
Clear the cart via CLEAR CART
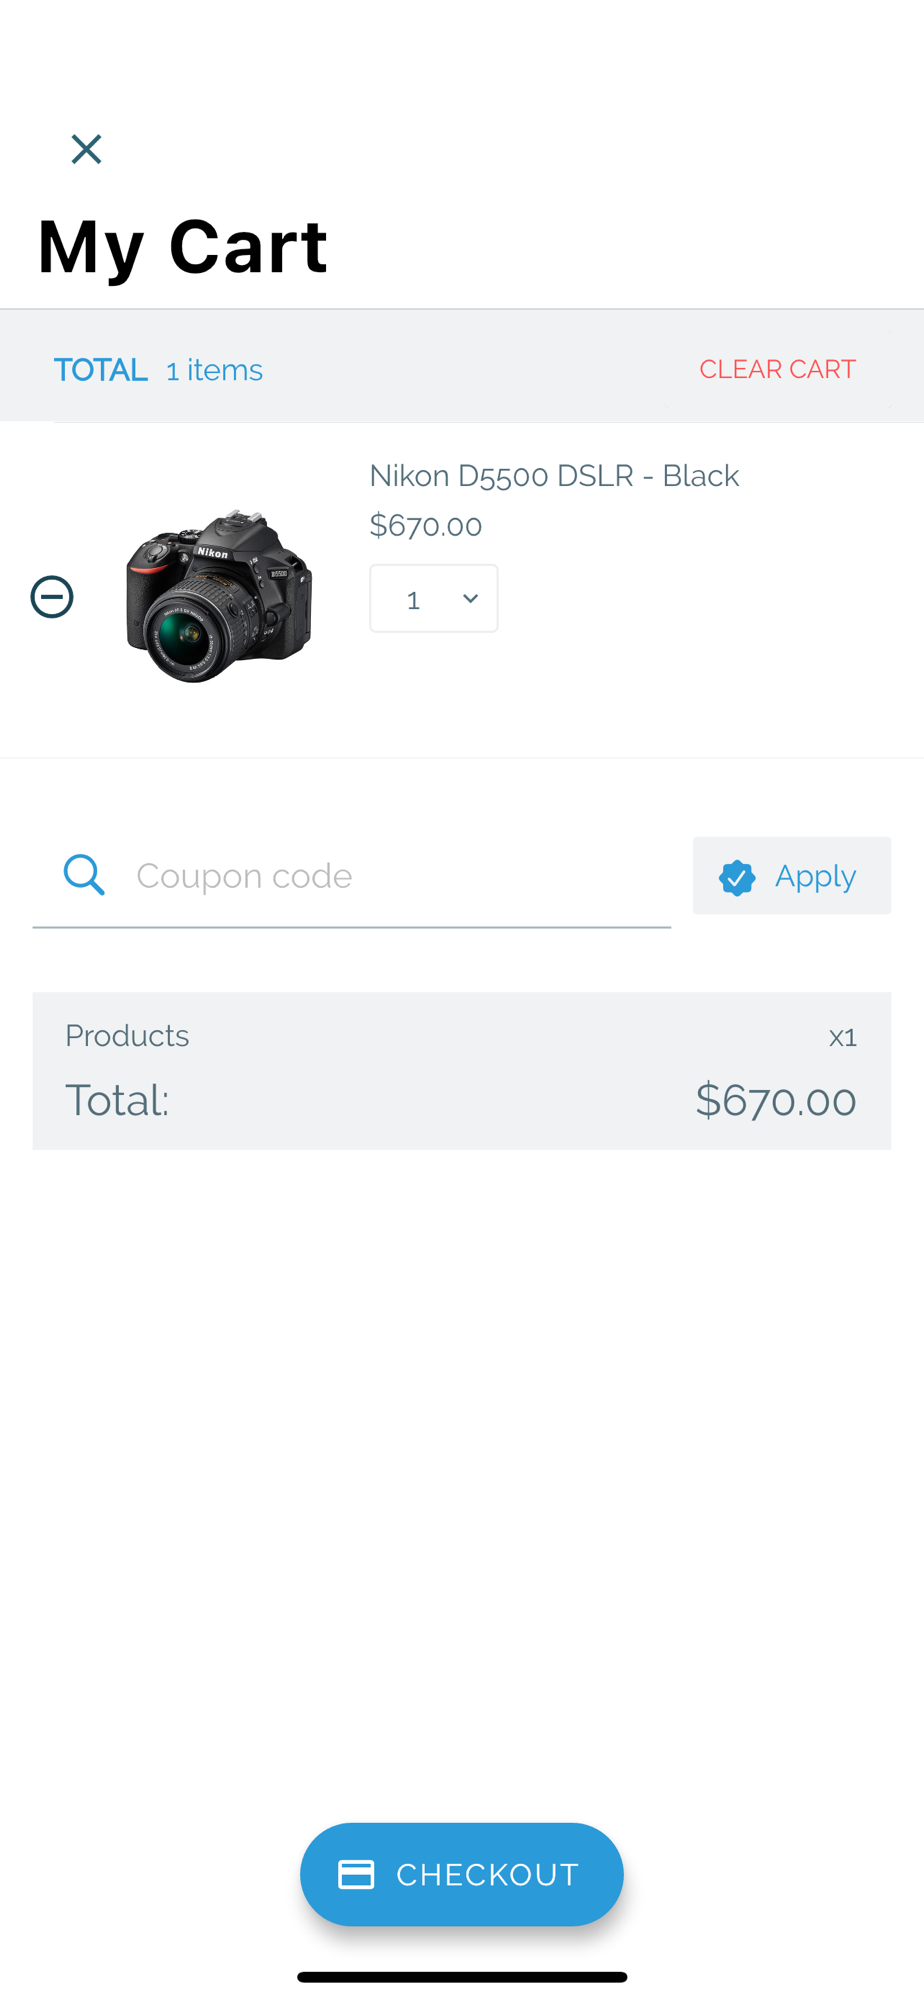tap(777, 369)
